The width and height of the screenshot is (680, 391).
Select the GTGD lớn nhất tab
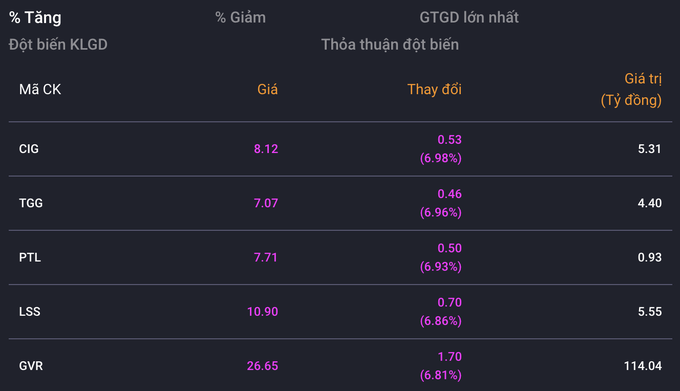[x=469, y=17]
